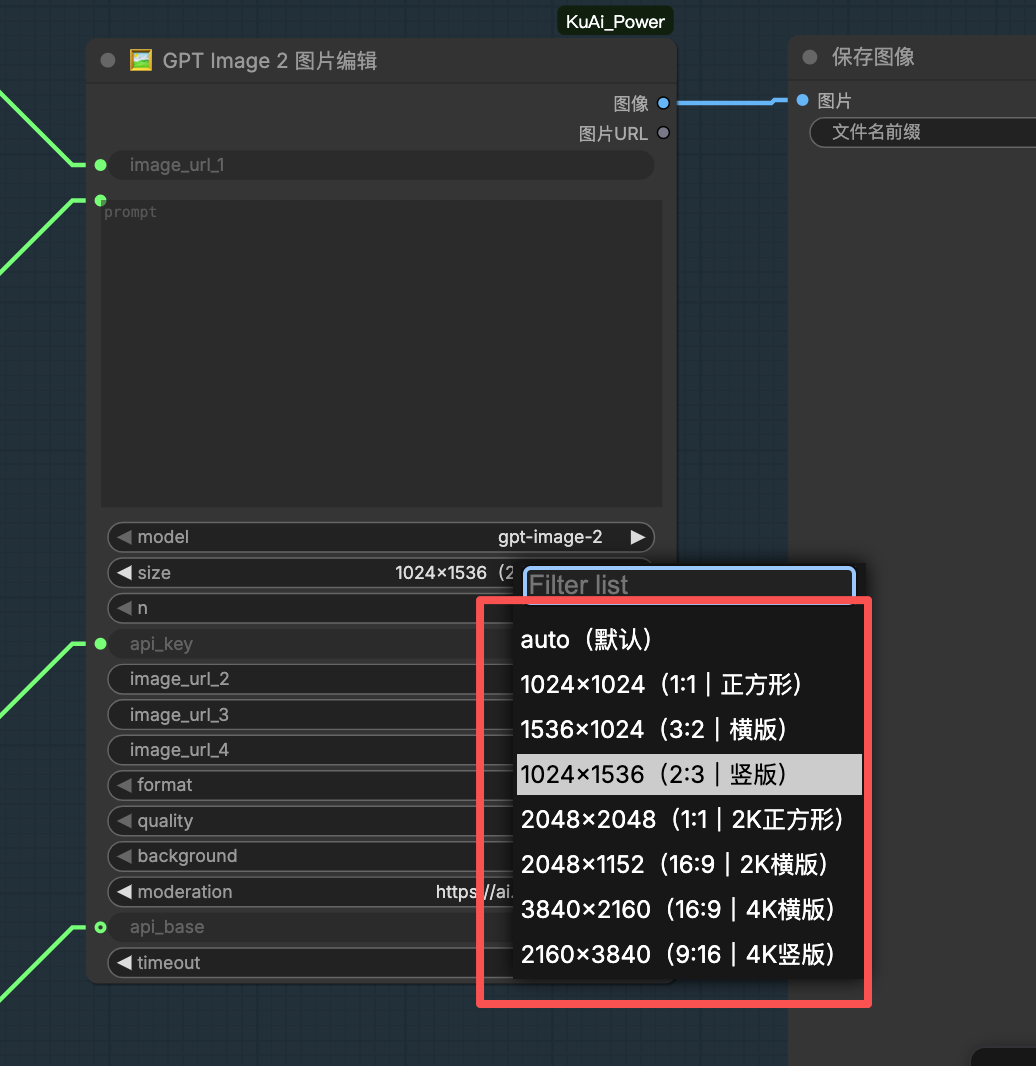Click the 图片 input port on 保存图像
This screenshot has height=1066, width=1036.
tap(802, 101)
